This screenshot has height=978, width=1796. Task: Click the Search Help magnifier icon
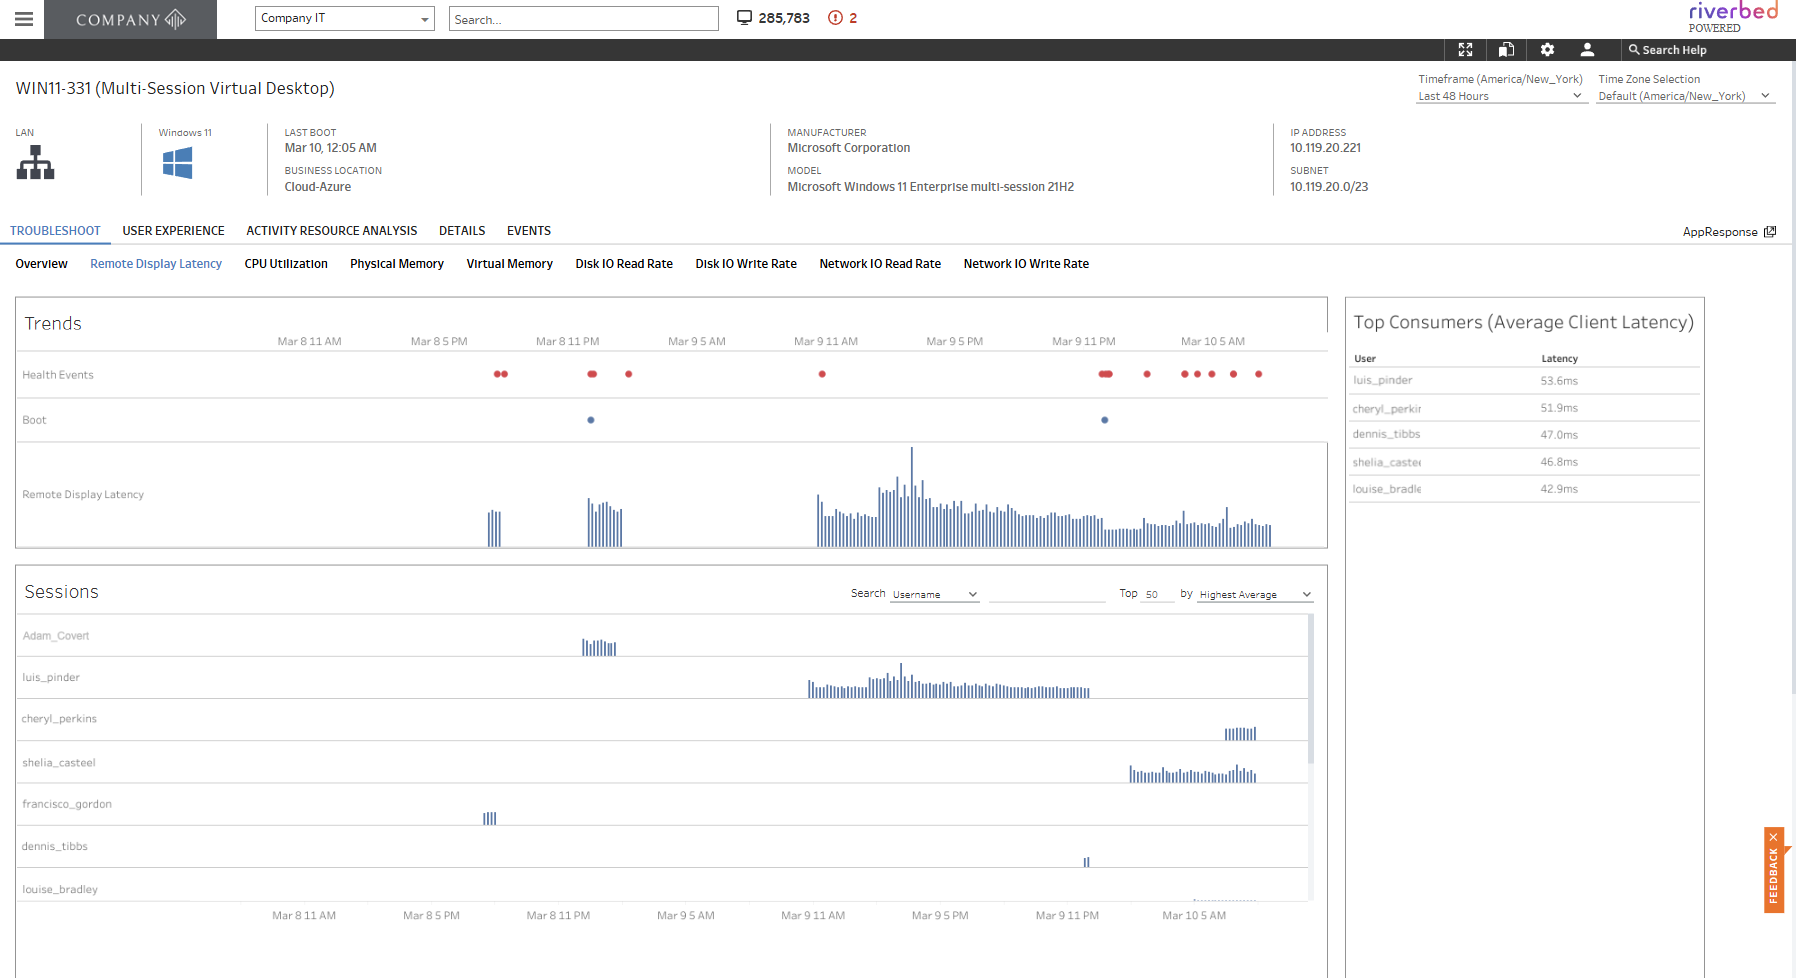[x=1634, y=50]
